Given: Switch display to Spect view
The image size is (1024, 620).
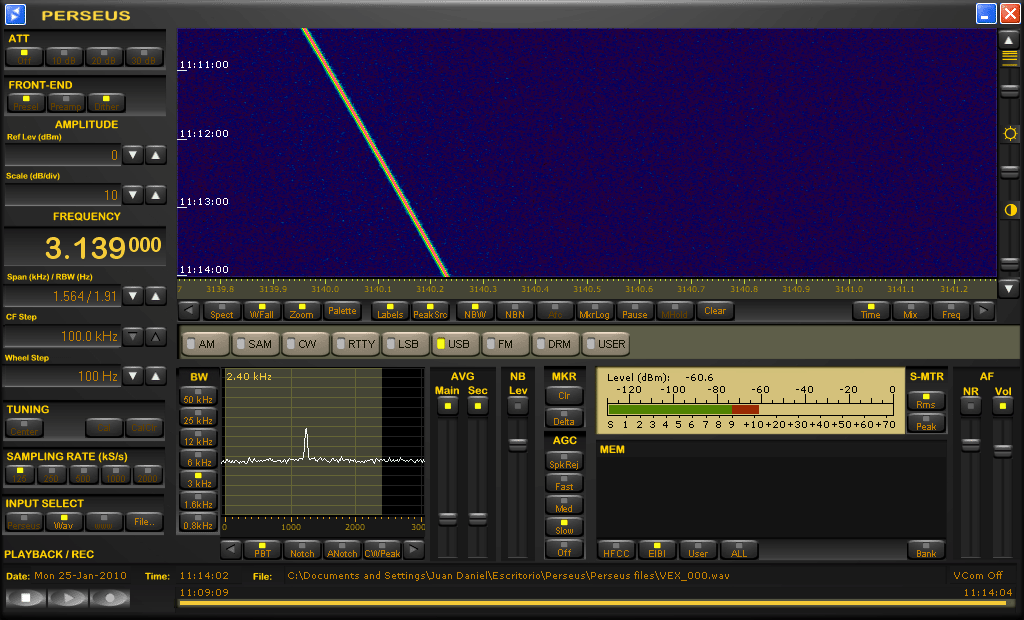Looking at the screenshot, I should 221,311.
